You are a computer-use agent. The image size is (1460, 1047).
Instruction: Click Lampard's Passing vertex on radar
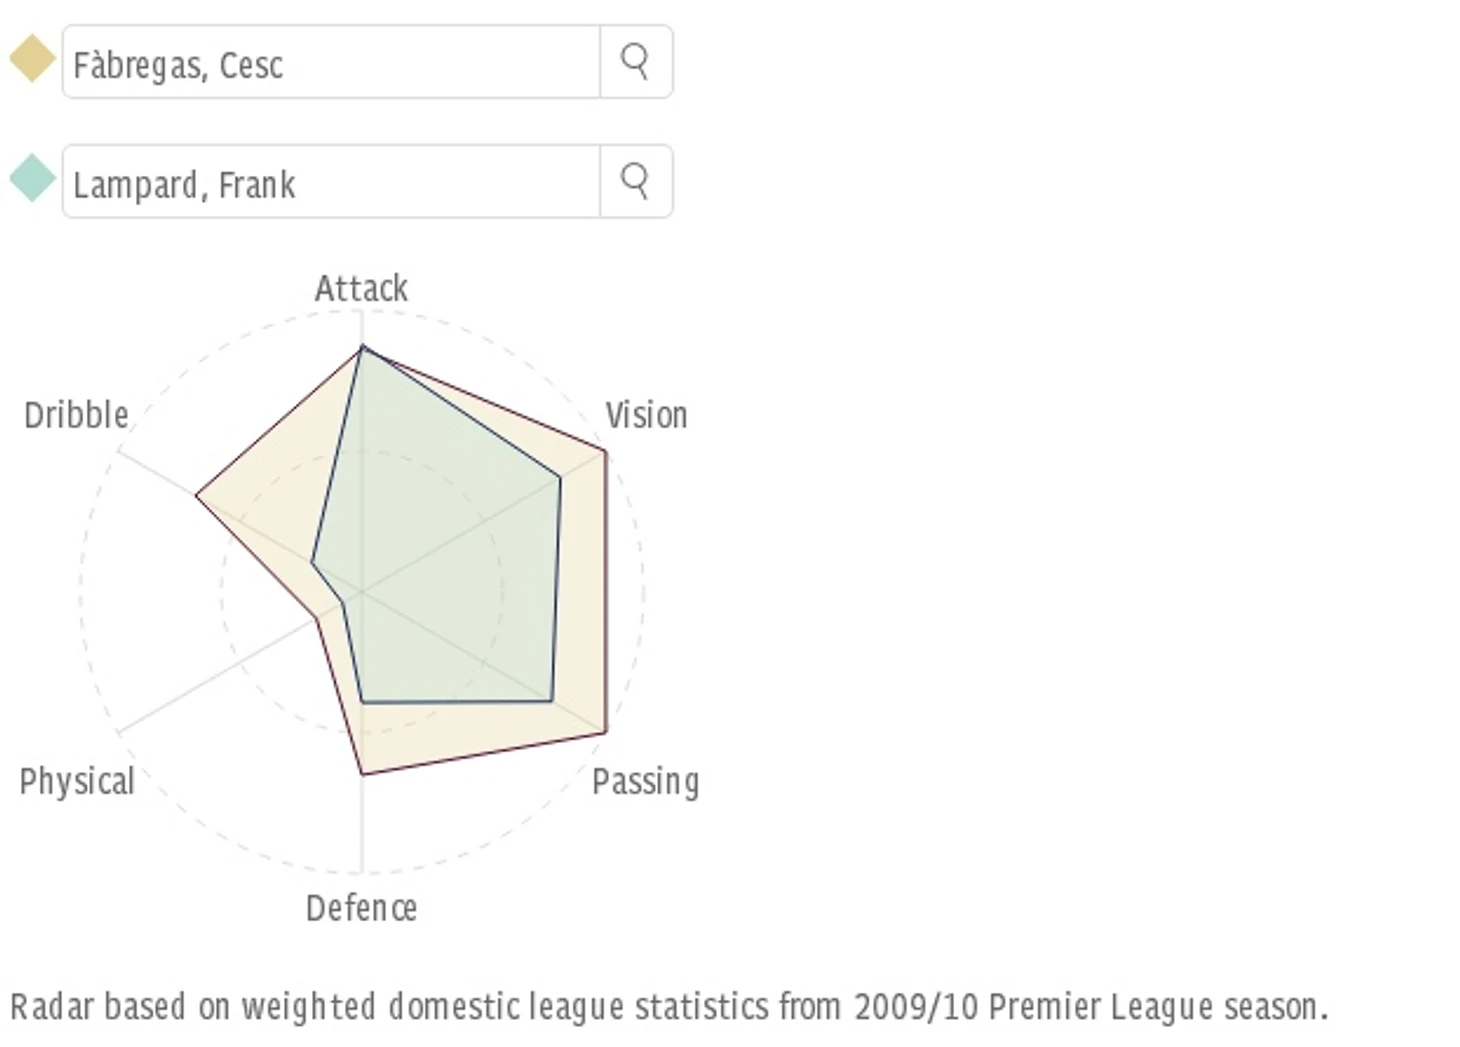tap(552, 701)
